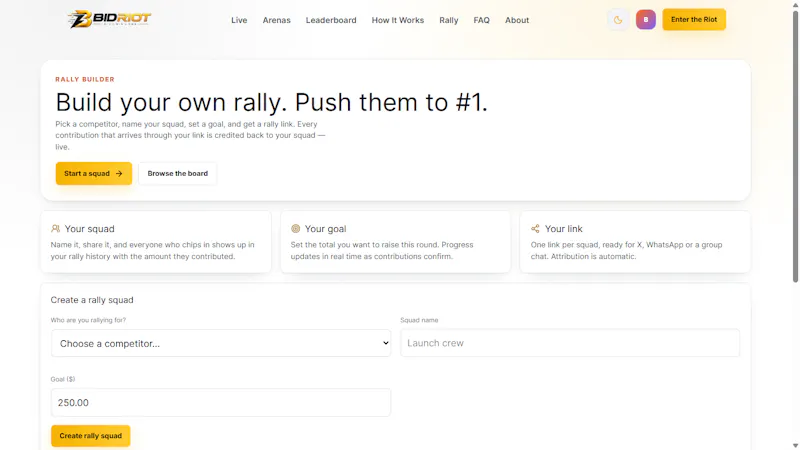Click the scrollbar down arrow

795,445
